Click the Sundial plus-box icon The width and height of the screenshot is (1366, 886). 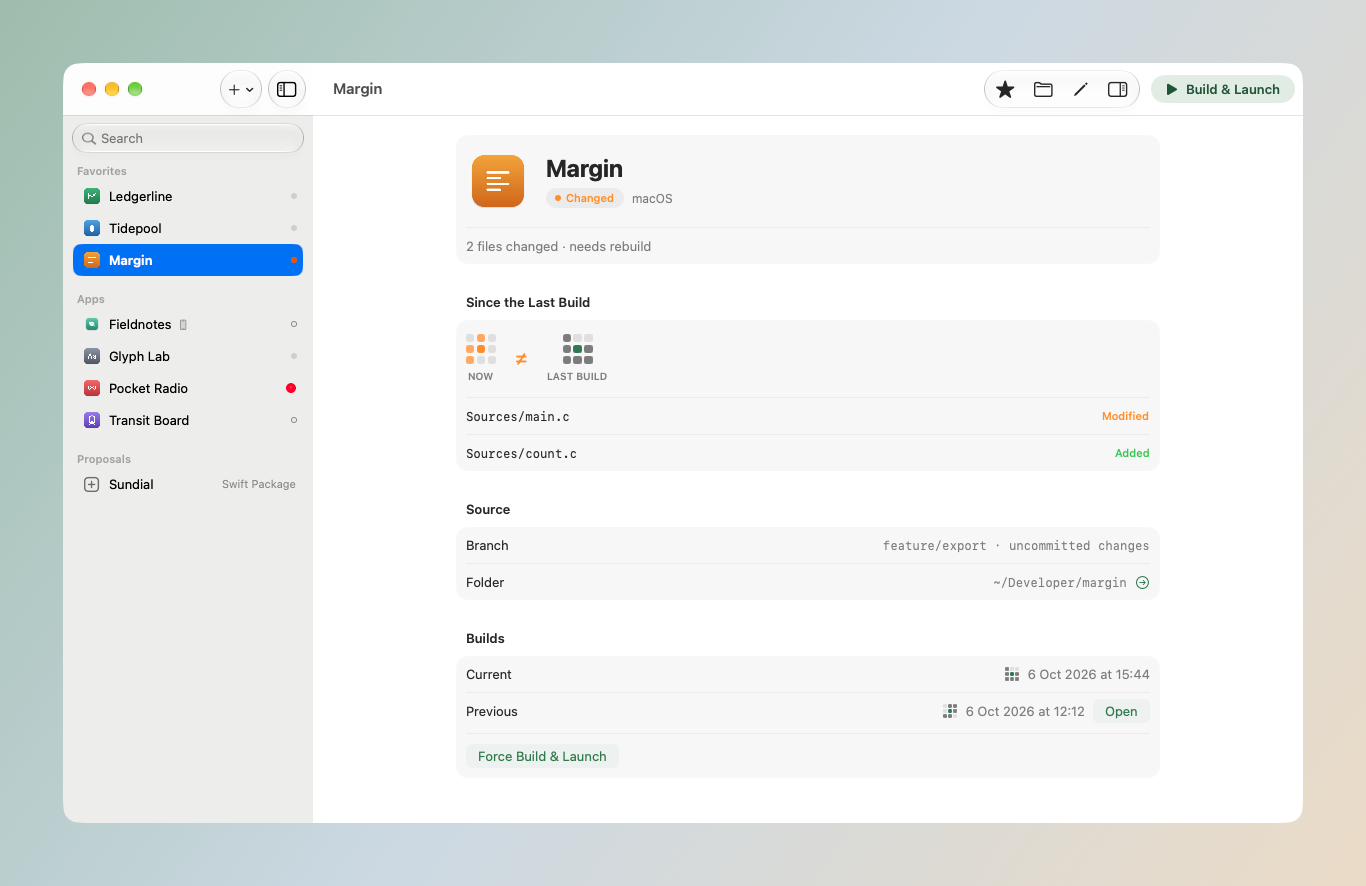tap(92, 484)
